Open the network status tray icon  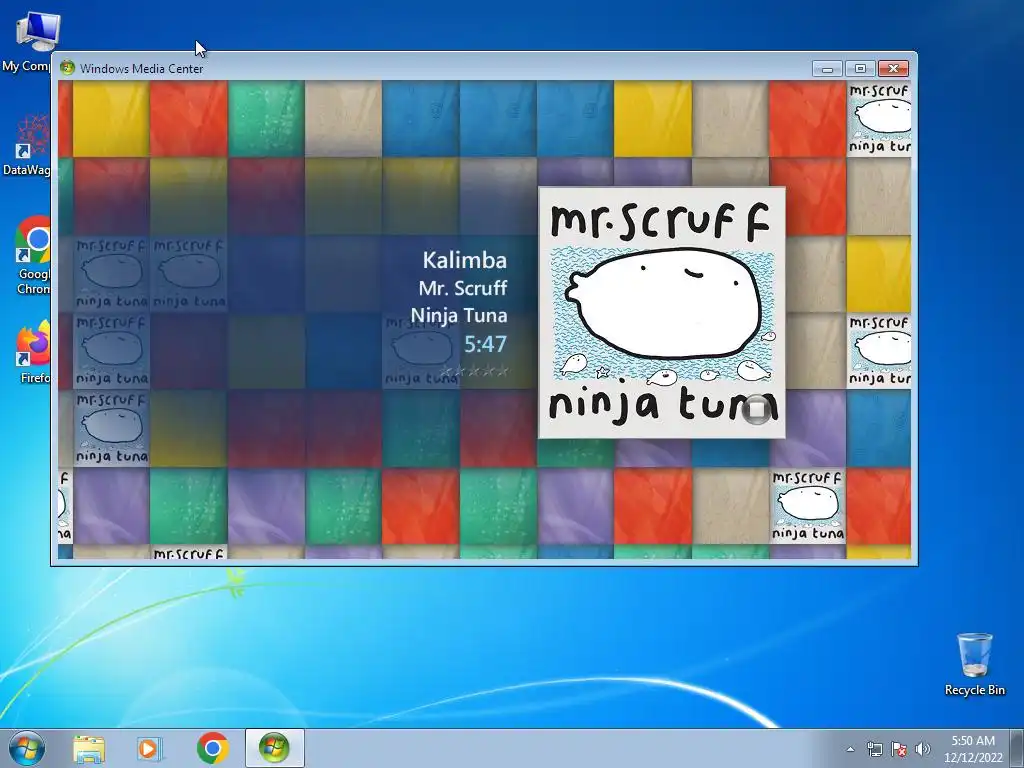(874, 749)
